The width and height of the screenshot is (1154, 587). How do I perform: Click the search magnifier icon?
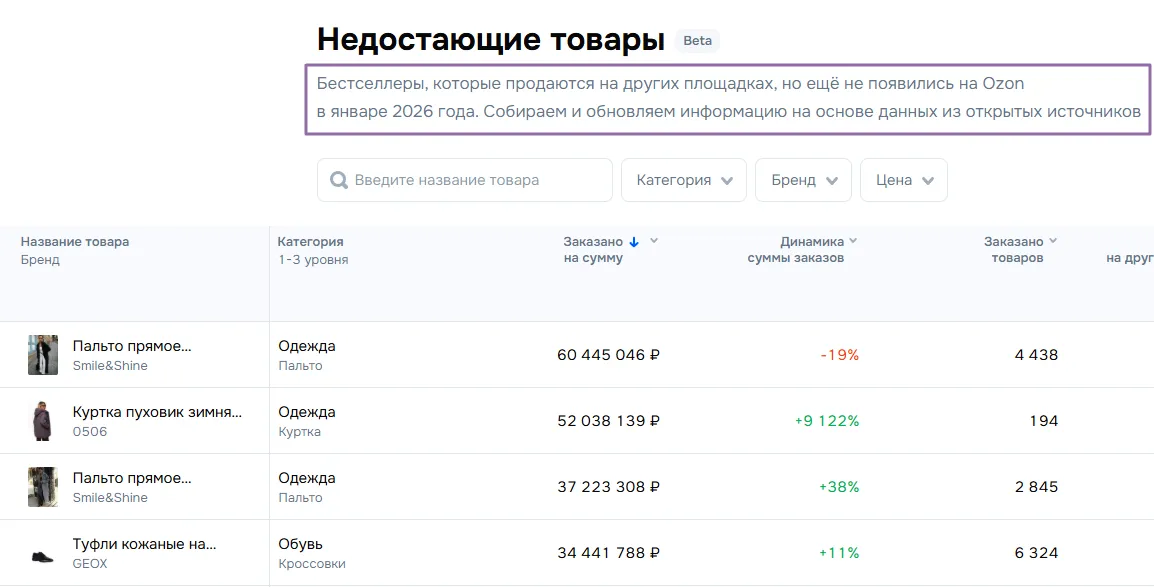click(339, 181)
